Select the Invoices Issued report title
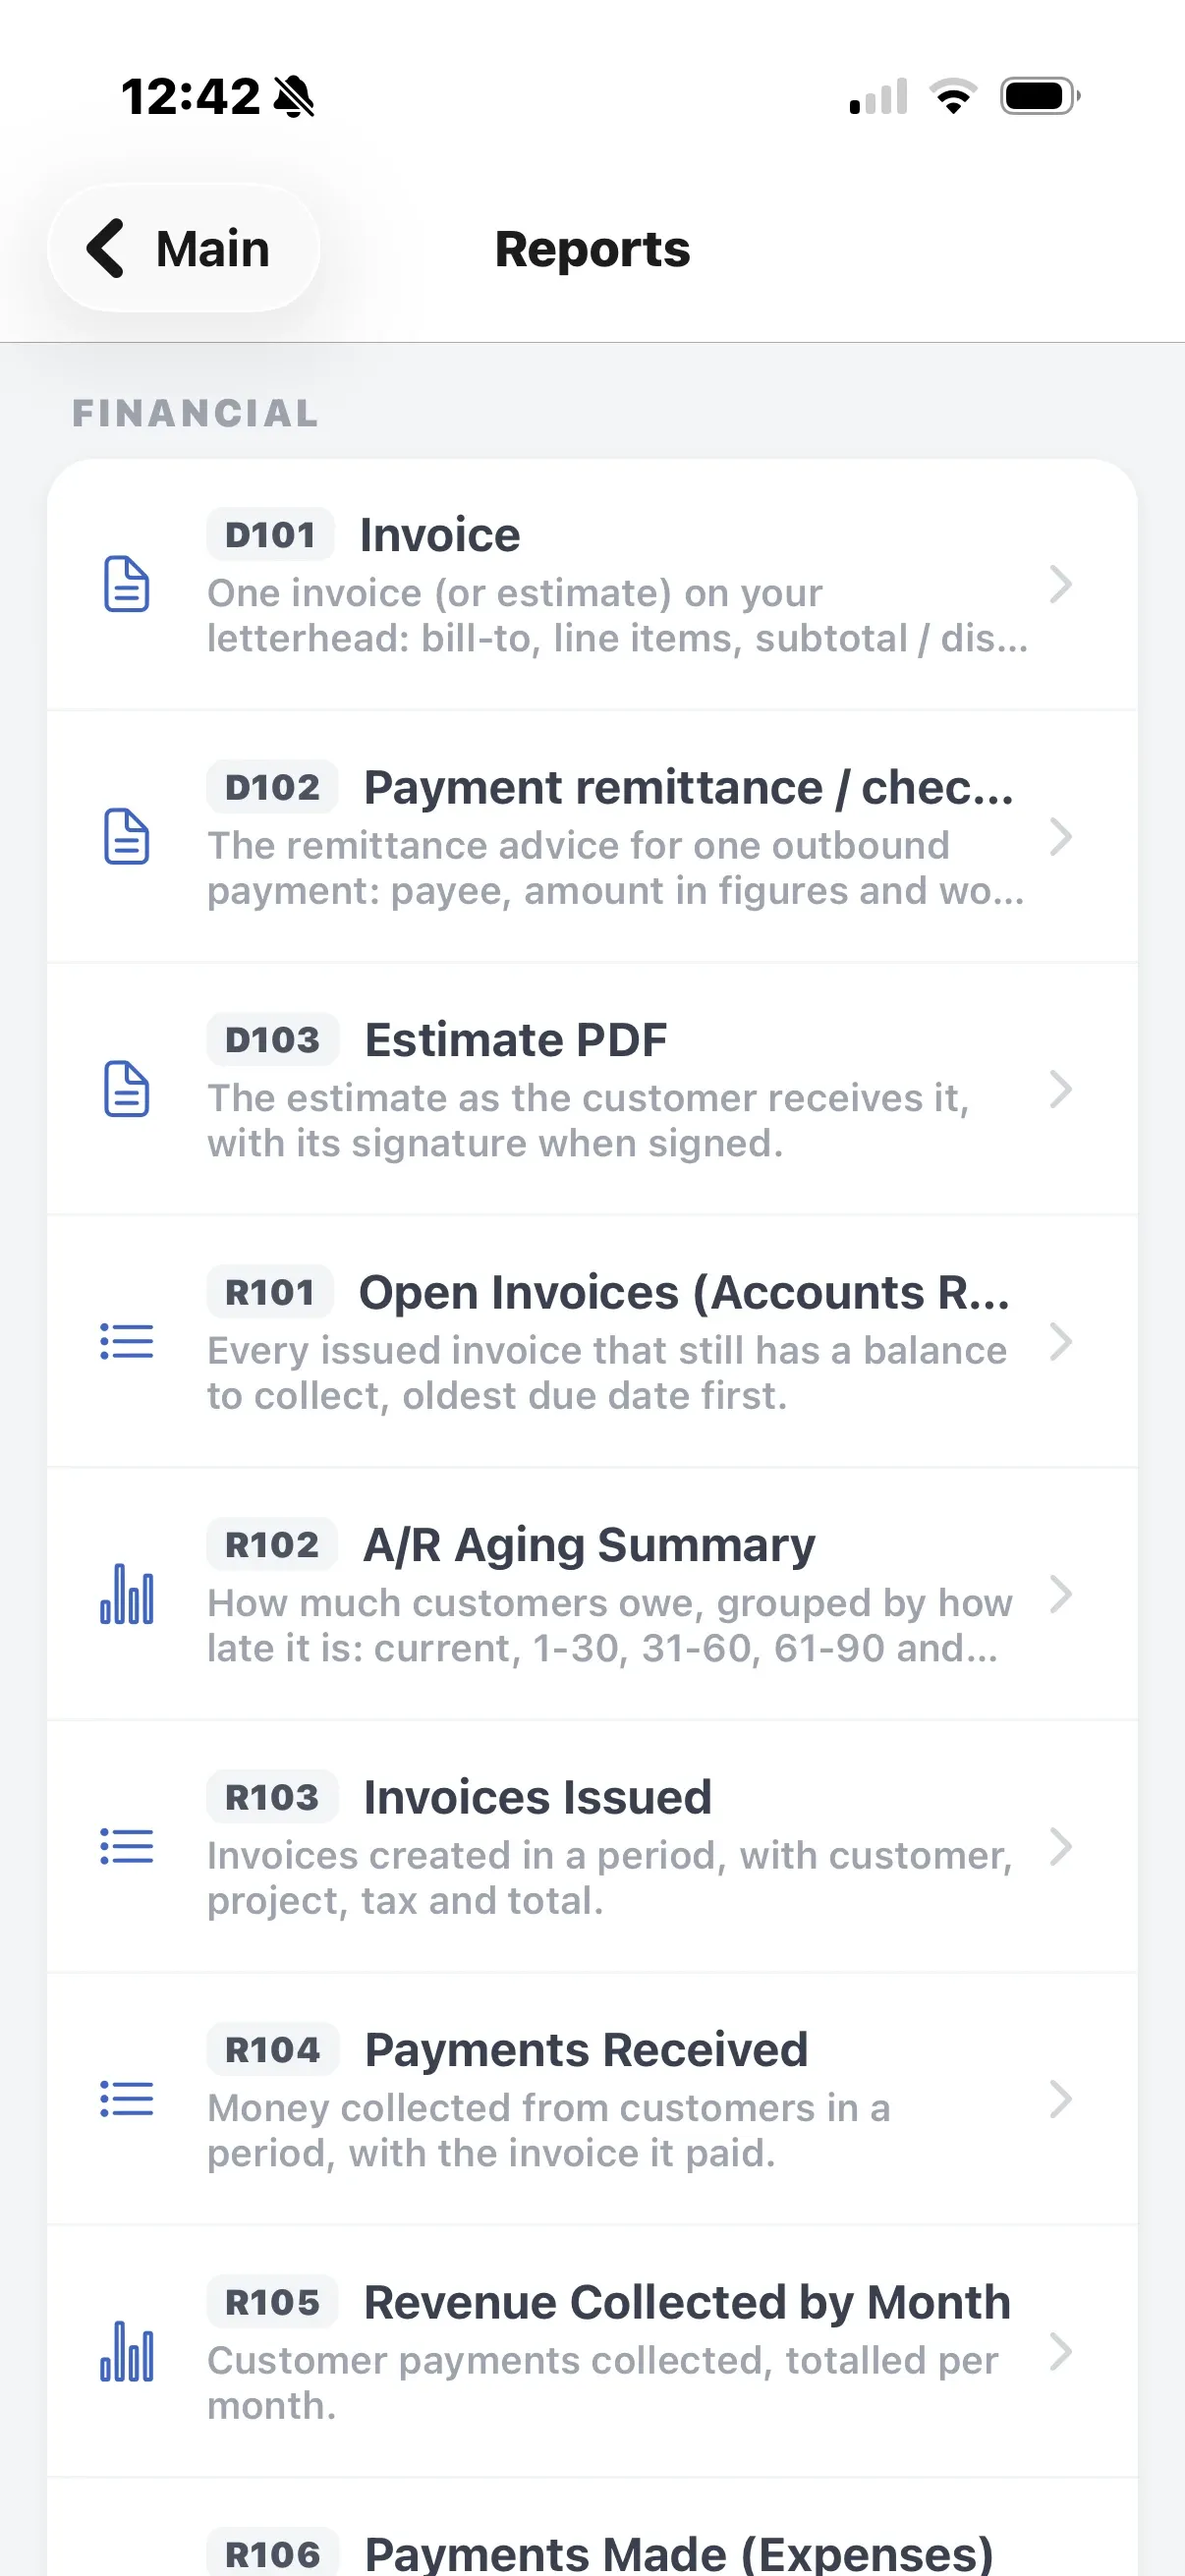The height and width of the screenshot is (2576, 1185). coord(538,1798)
